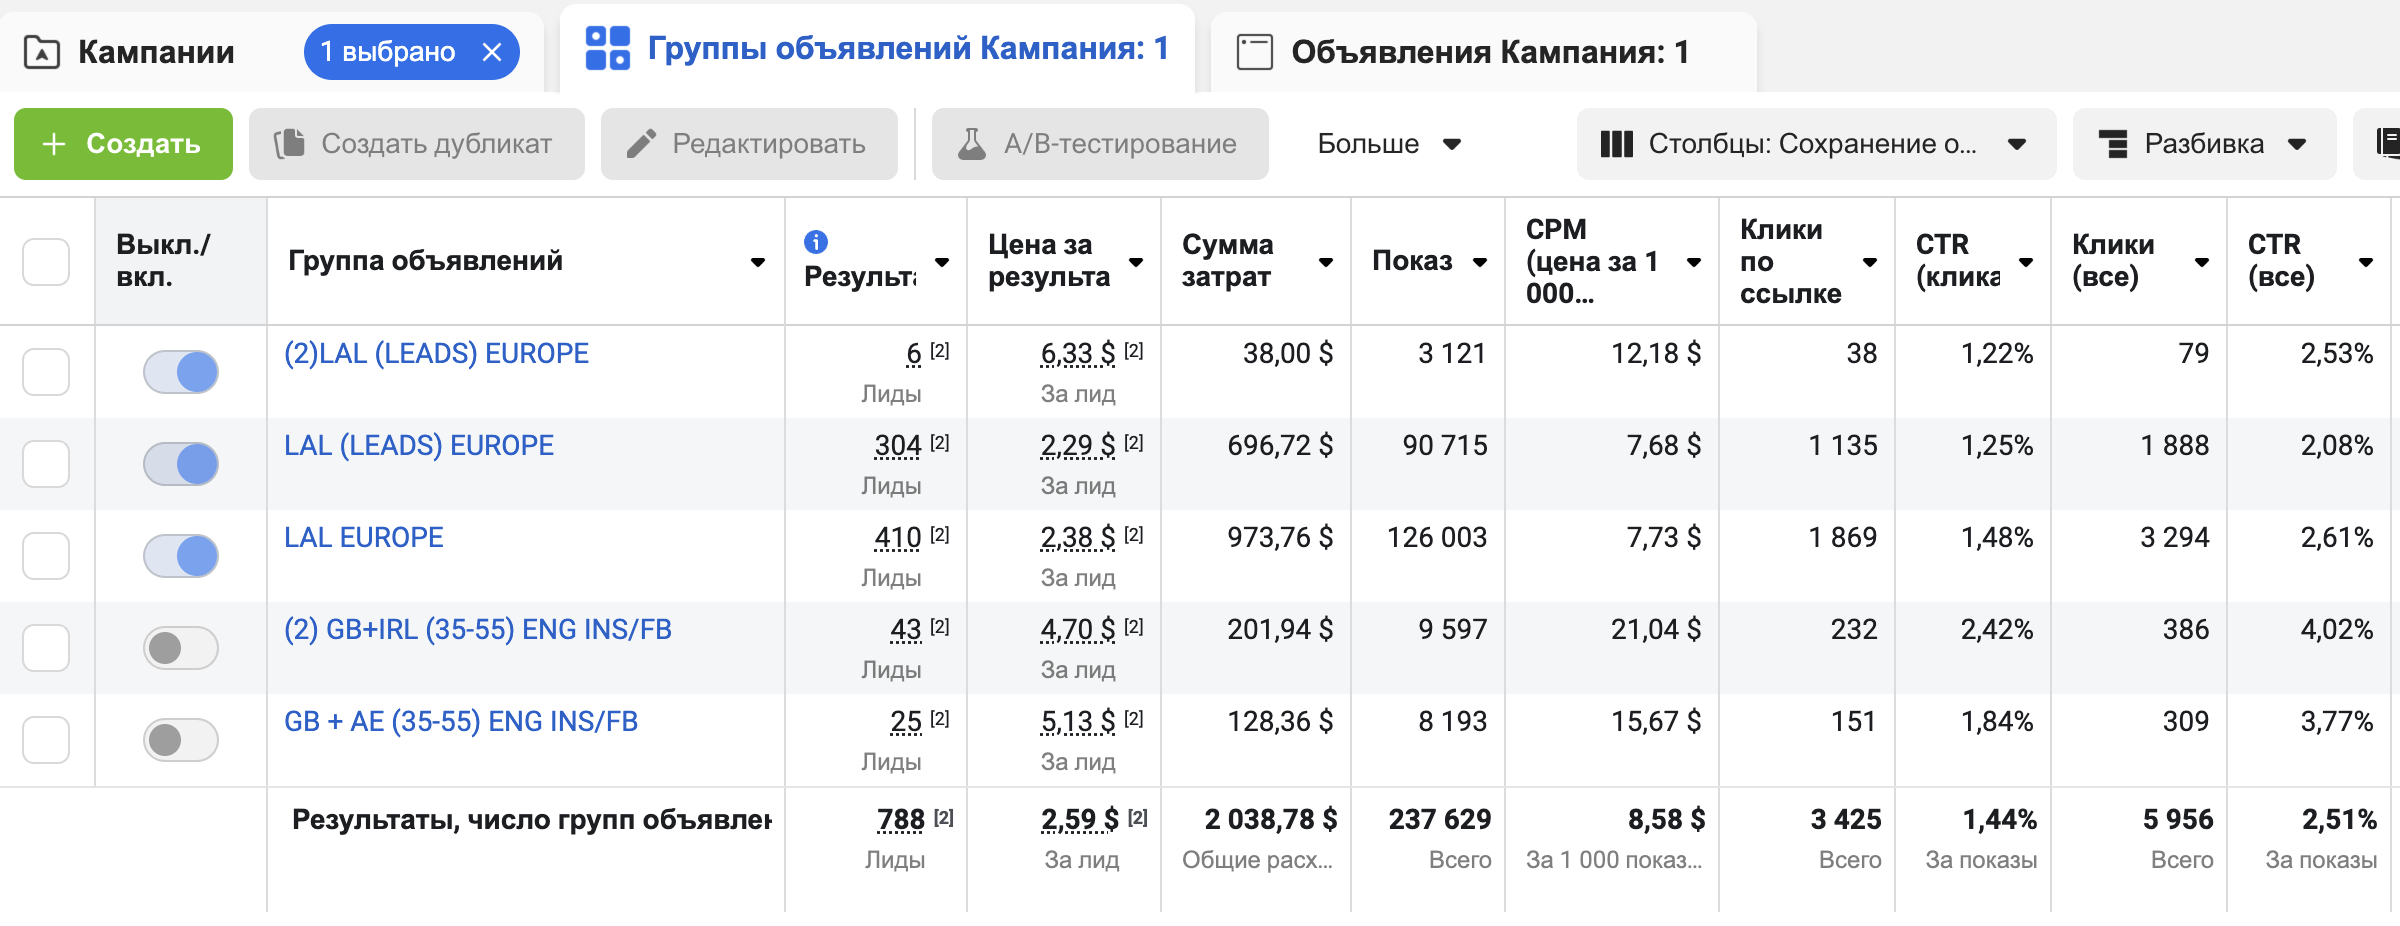Click the Объявления tab window icon
Image resolution: width=2400 pixels, height=926 pixels.
pos(1254,52)
